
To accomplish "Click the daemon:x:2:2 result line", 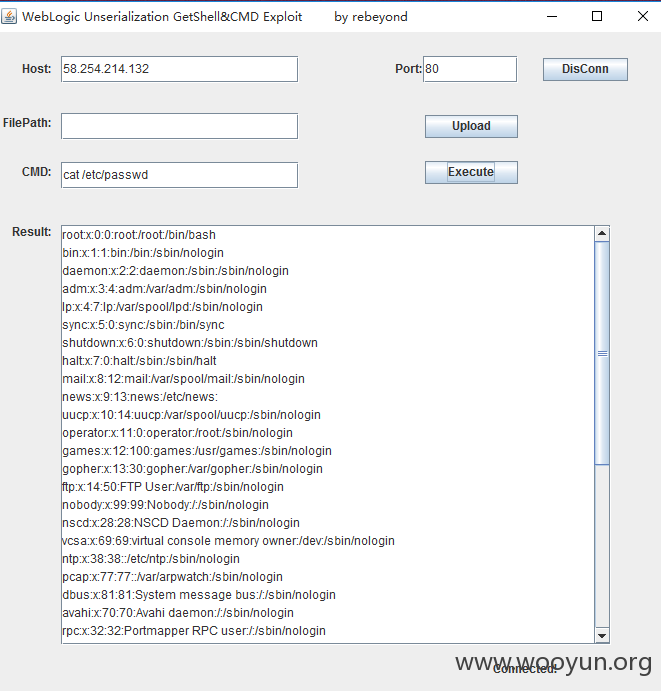I will (x=175, y=271).
